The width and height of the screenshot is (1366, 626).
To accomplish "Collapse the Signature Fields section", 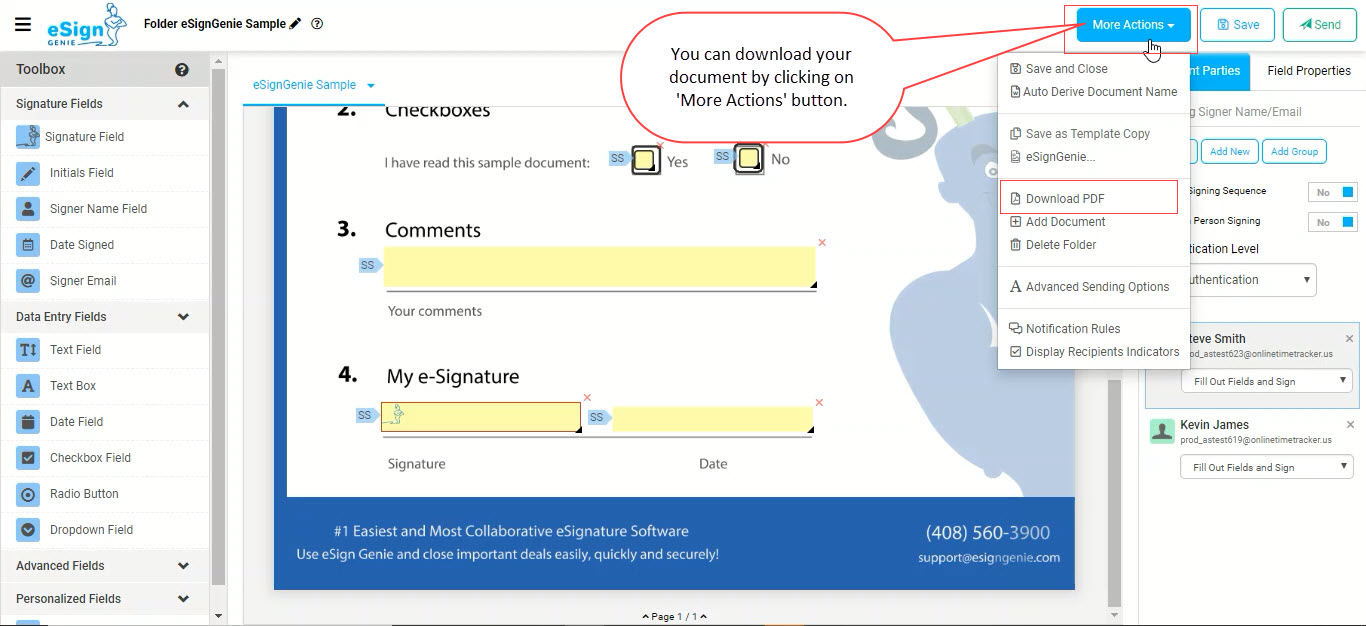I will [x=183, y=104].
